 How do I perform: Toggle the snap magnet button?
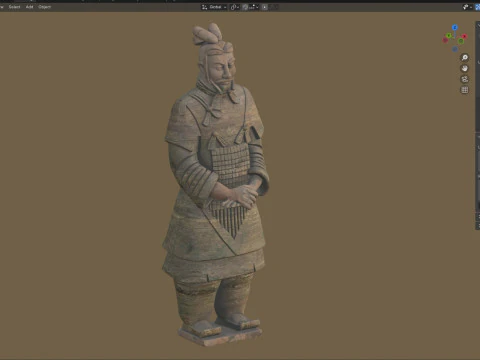tap(245, 7)
